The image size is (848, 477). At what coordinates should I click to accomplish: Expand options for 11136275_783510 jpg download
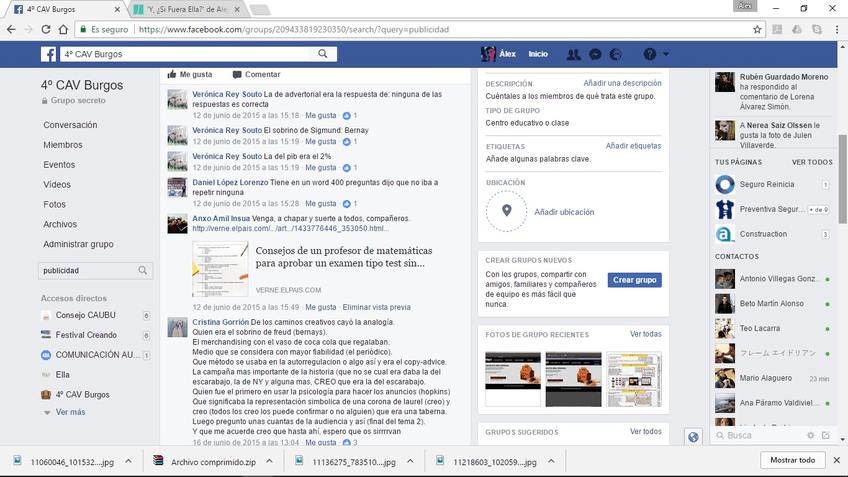pyautogui.click(x=410, y=461)
